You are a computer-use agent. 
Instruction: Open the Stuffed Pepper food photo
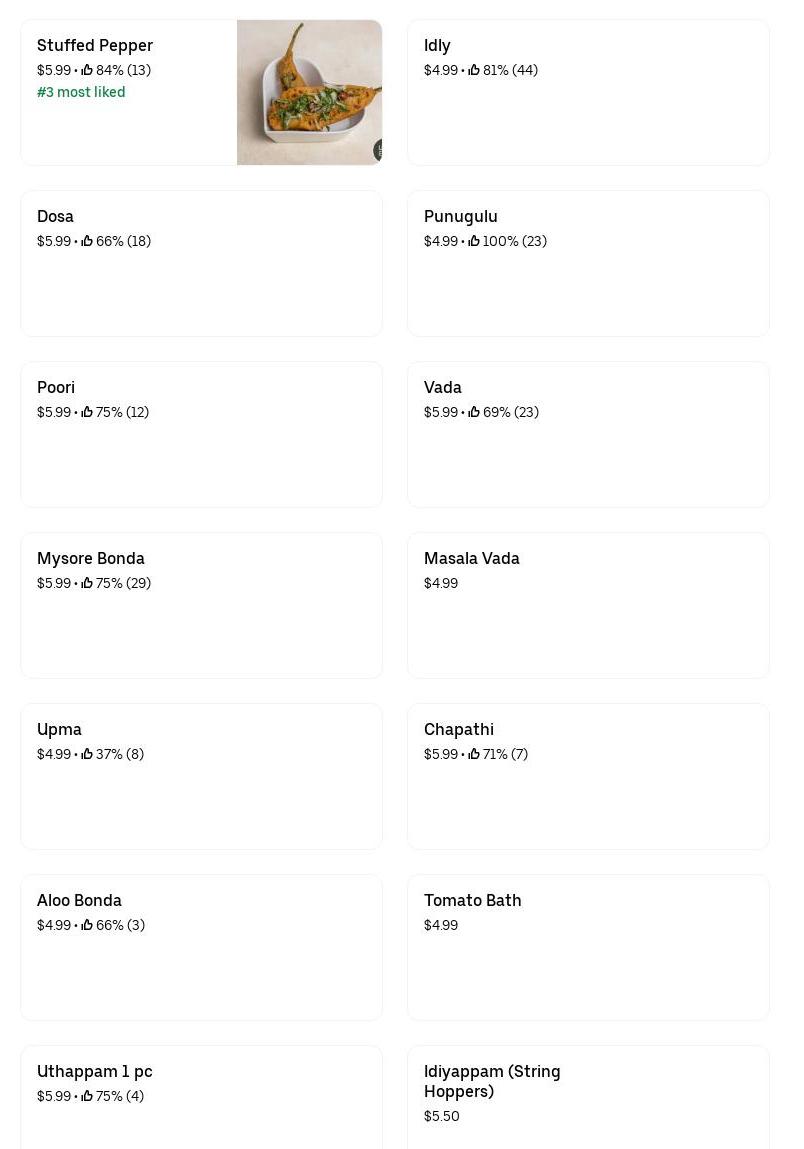(309, 92)
